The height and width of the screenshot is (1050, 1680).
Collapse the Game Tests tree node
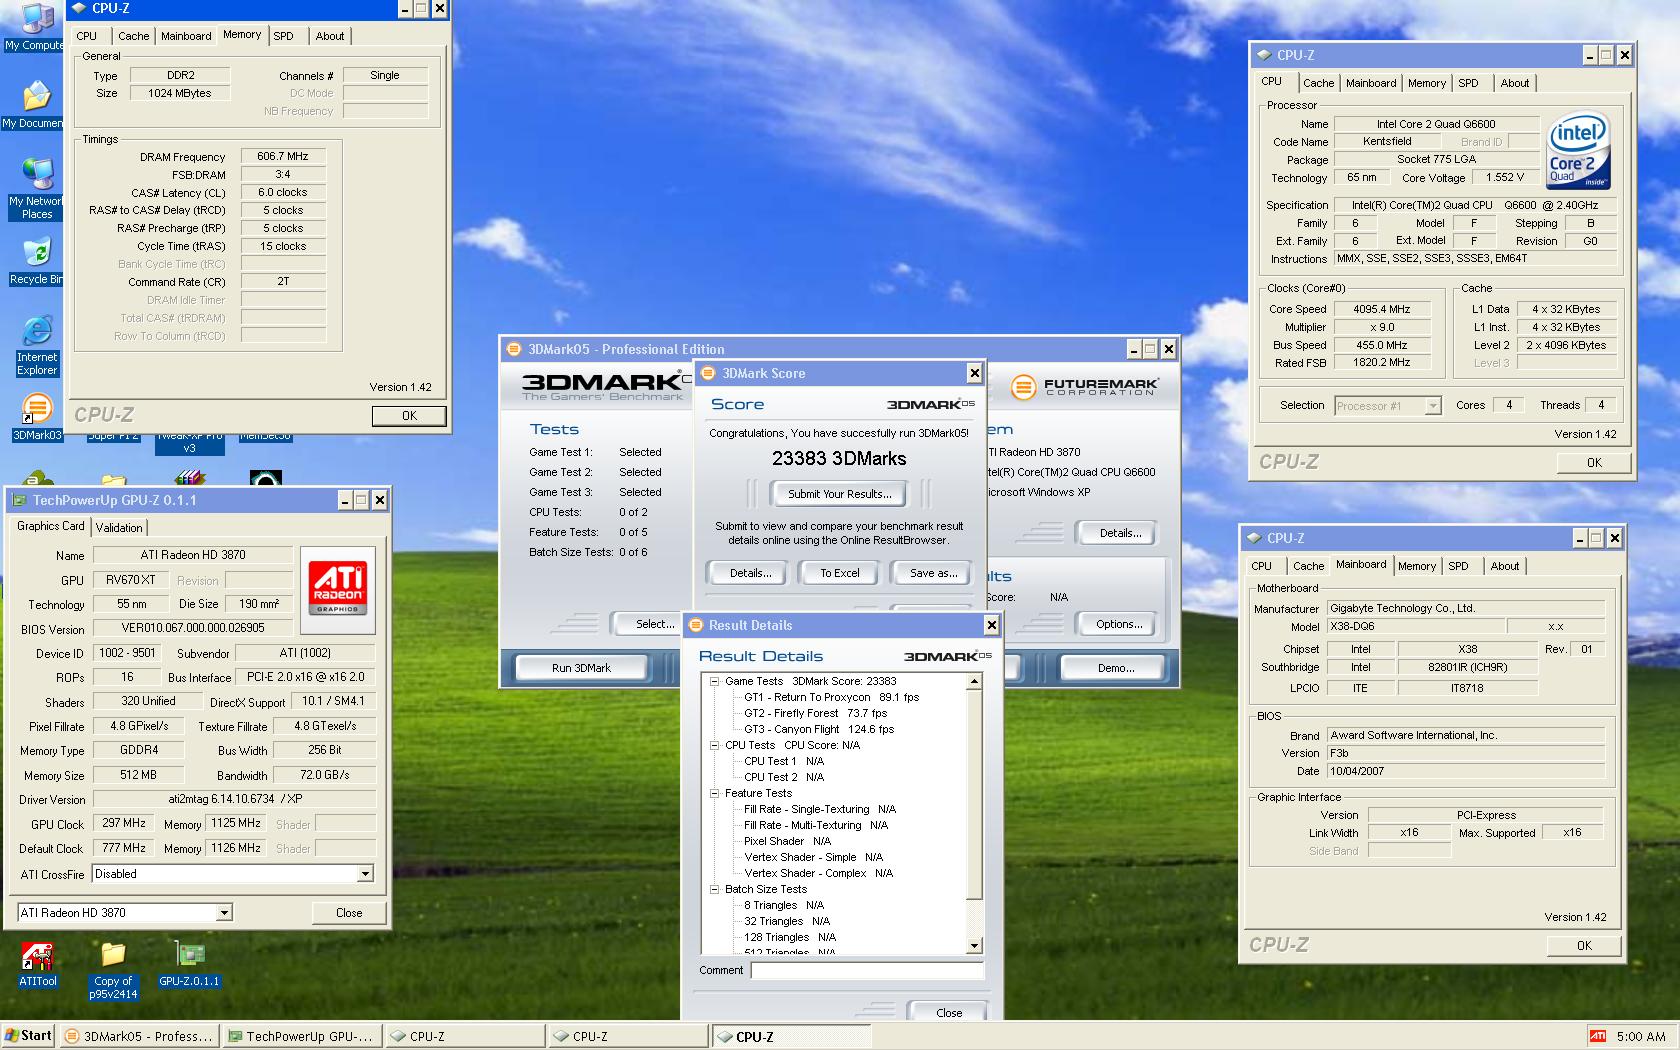pyautogui.click(x=714, y=681)
